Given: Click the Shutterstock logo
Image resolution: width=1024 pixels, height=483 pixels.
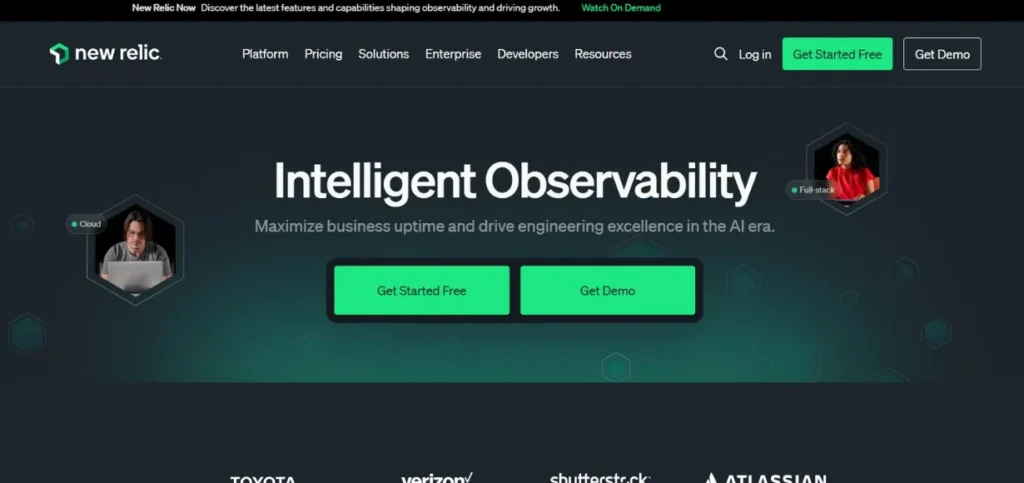Looking at the screenshot, I should pos(600,478).
